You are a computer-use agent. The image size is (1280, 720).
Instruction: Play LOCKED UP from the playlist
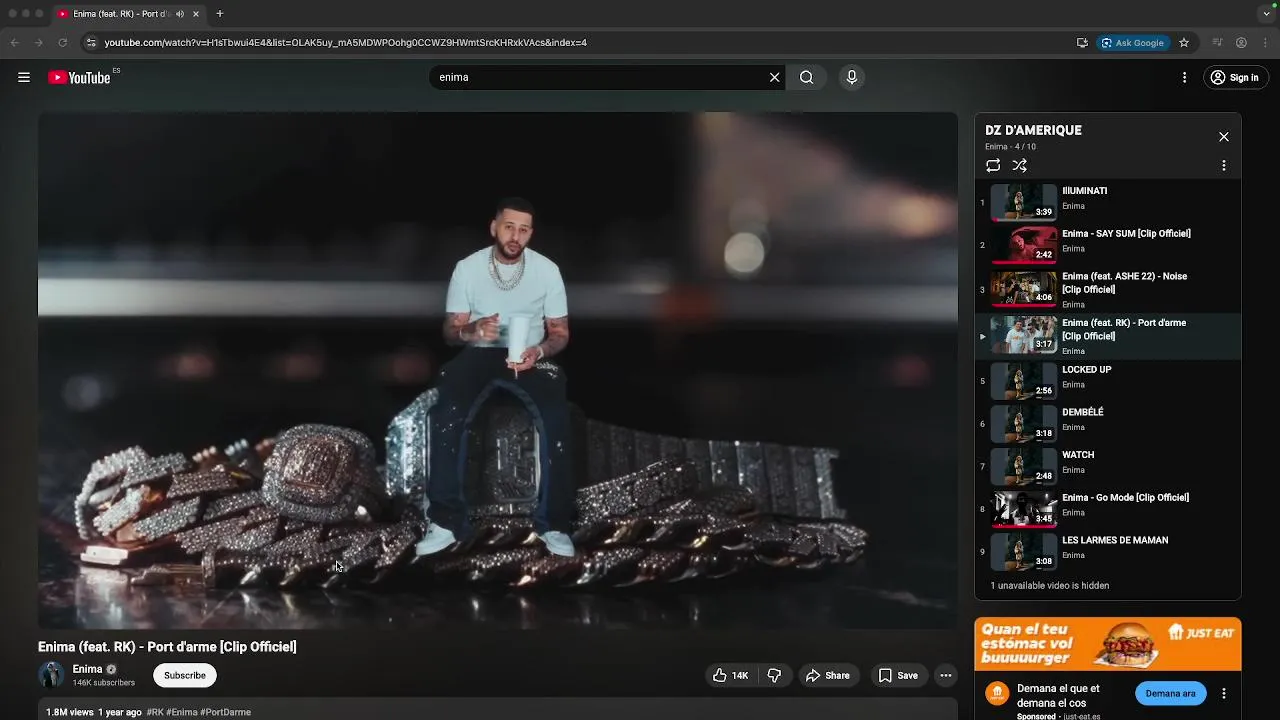1108,381
